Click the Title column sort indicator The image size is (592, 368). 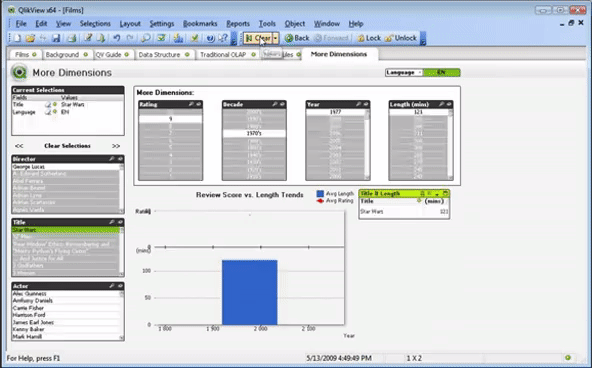[x=419, y=201]
